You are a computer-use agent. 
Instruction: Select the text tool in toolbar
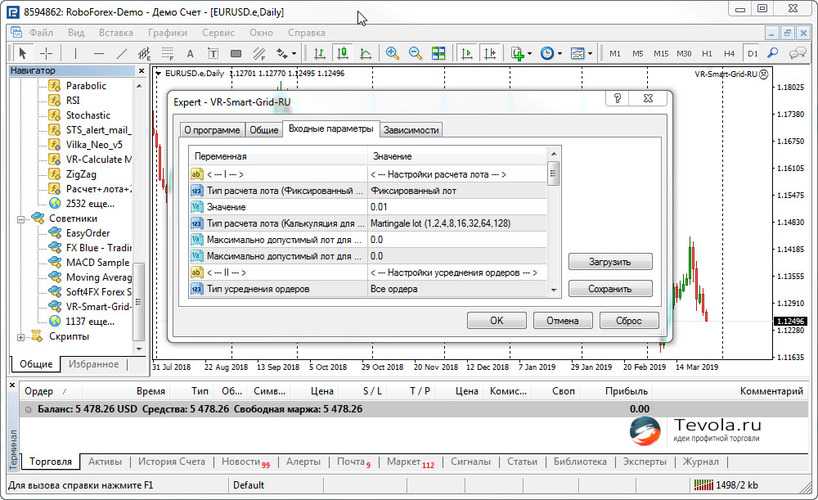[x=187, y=53]
